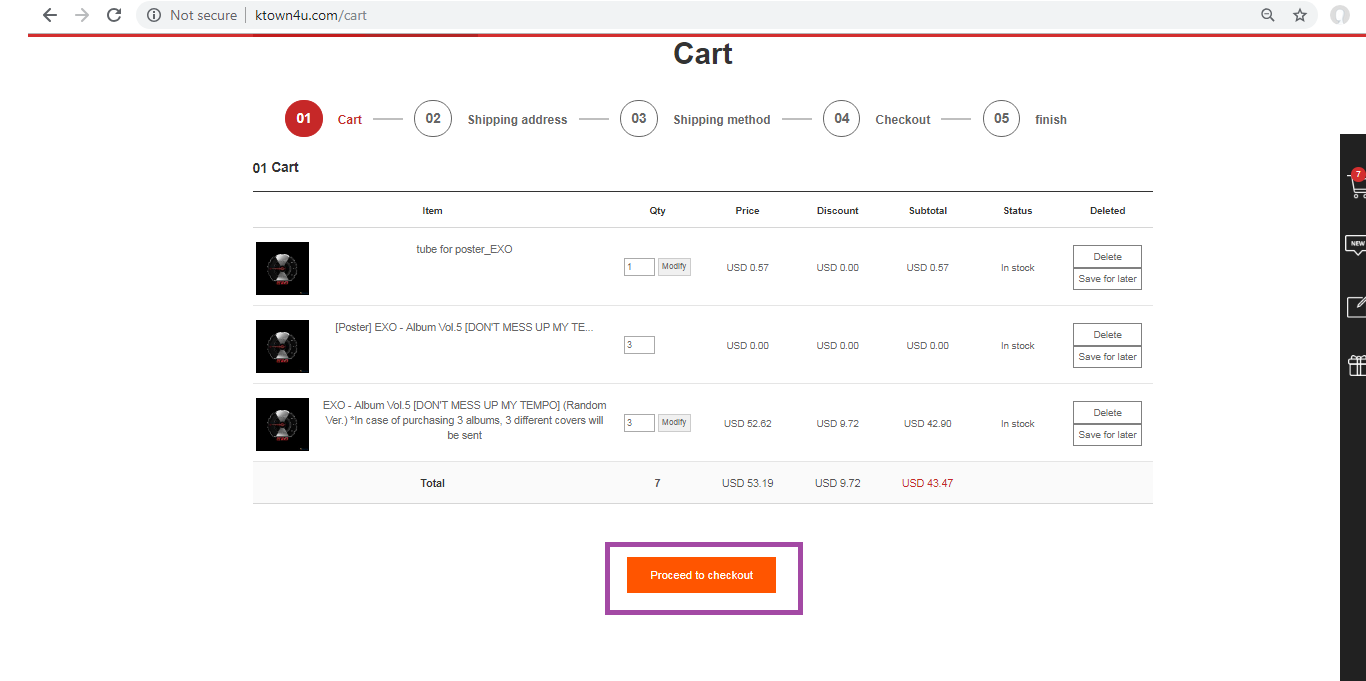Click the Total row label
The height and width of the screenshot is (681, 1366).
point(432,483)
